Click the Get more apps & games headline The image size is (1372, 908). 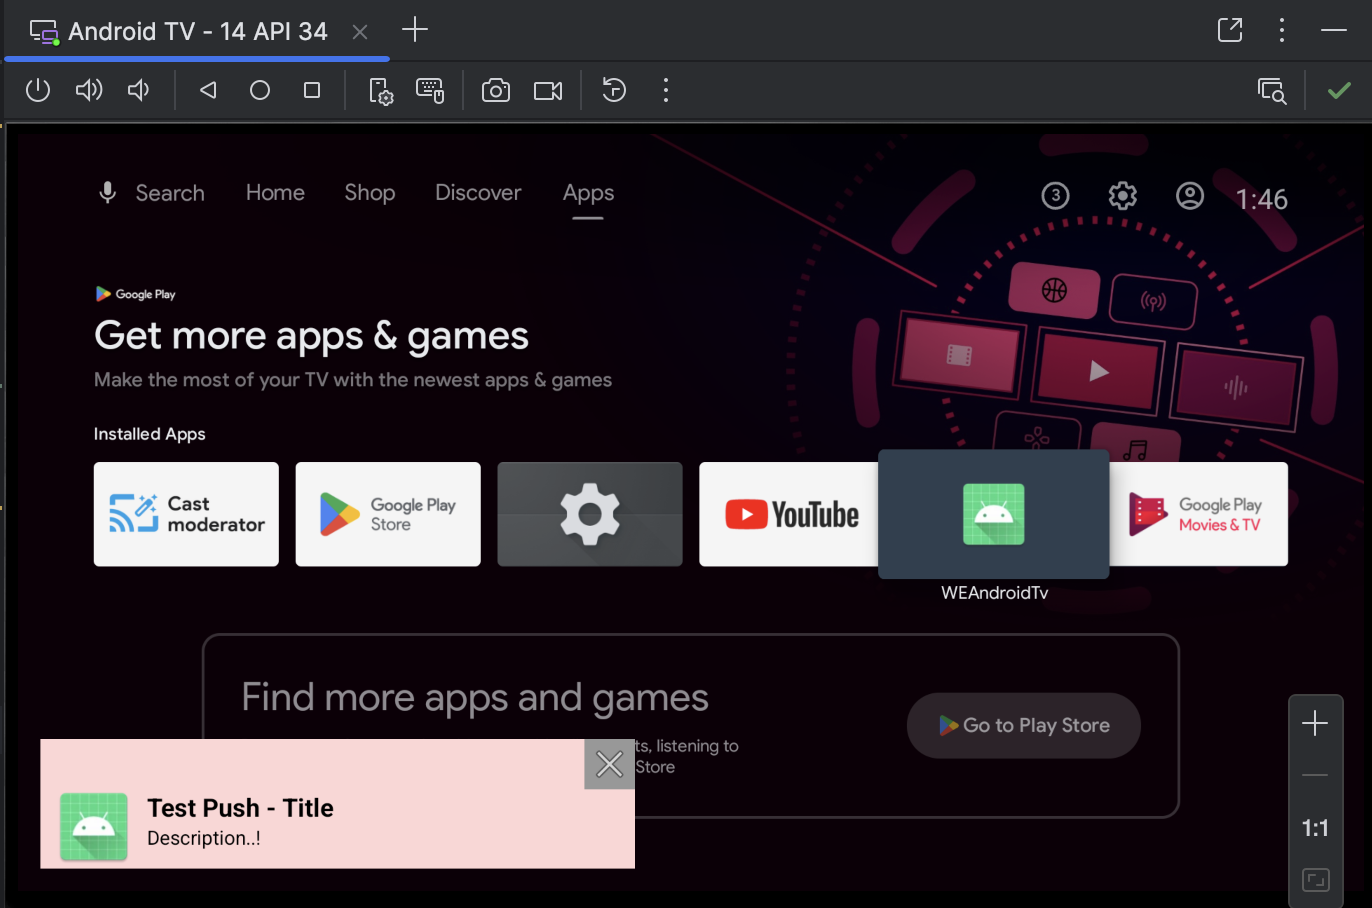click(x=311, y=336)
